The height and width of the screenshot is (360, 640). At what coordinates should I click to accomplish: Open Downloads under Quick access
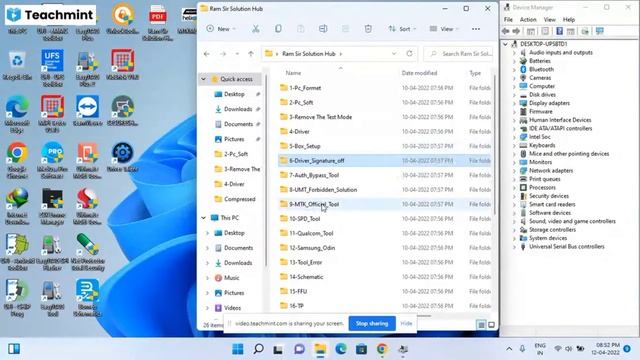[x=237, y=109]
